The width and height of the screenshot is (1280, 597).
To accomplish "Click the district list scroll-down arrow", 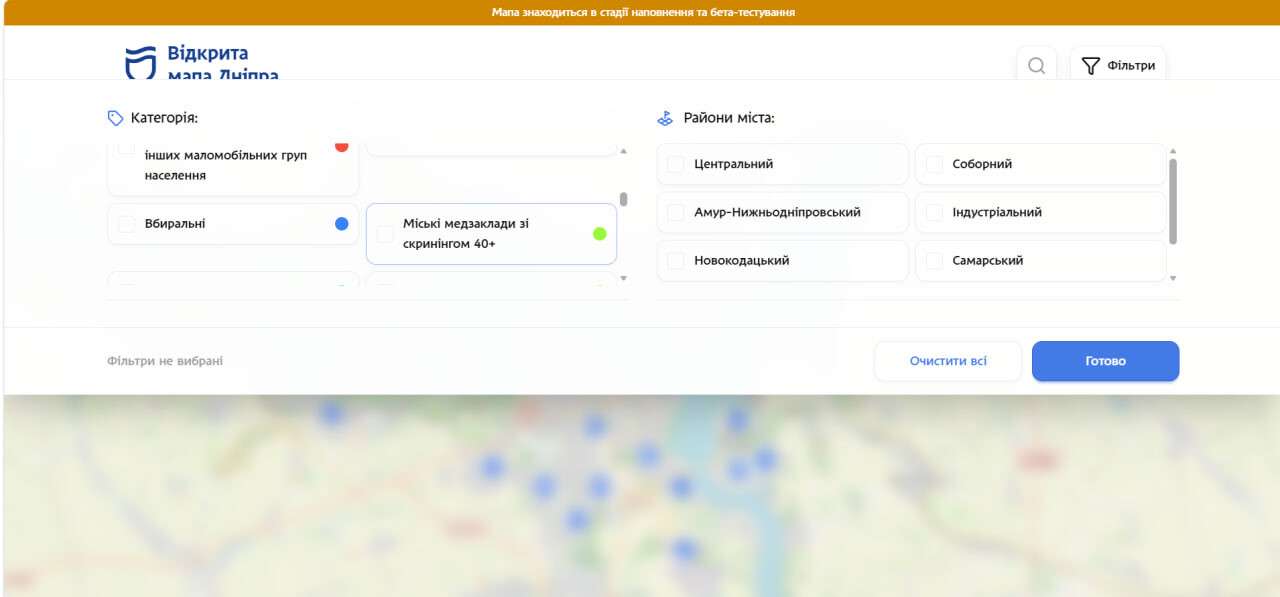I will (x=1173, y=278).
